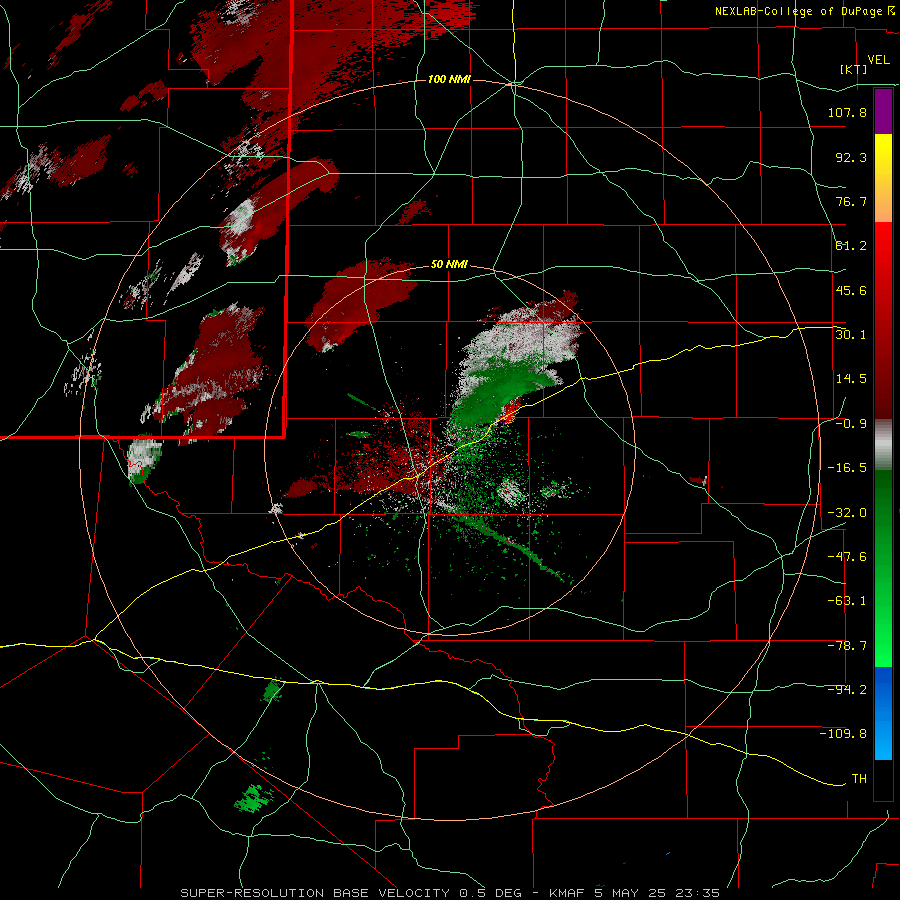Viewport: 900px width, 900px height.
Task: Select the 45.6 legend value
Action: coord(851,290)
